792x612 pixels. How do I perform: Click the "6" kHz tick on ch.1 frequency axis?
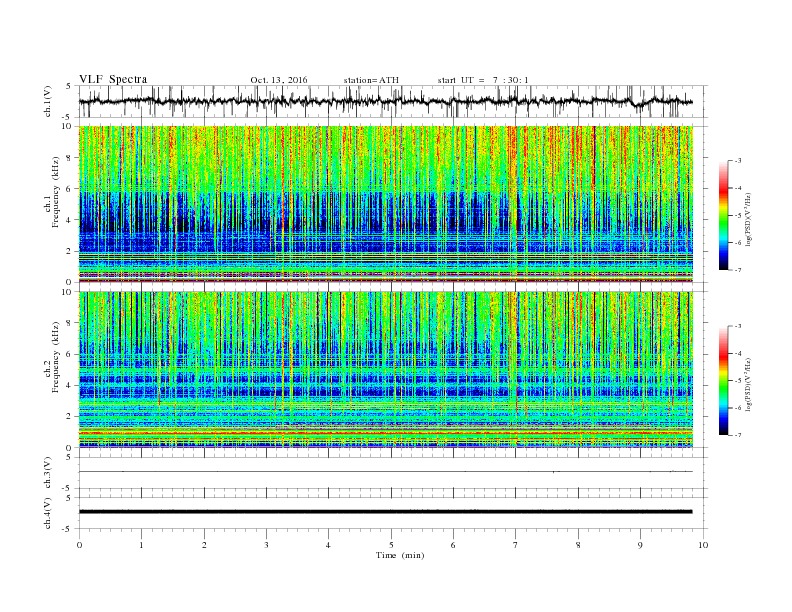pos(70,189)
